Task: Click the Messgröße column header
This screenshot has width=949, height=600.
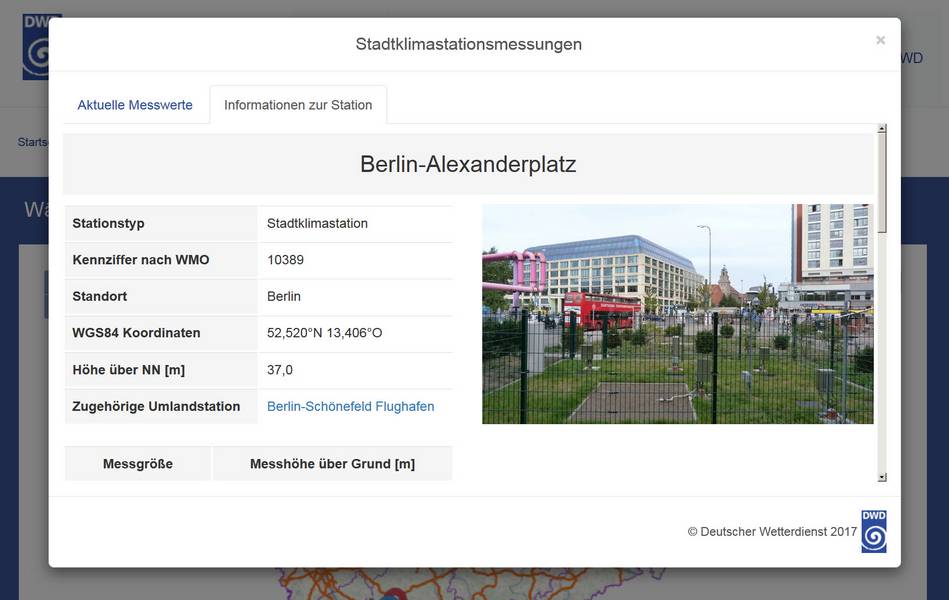Action: tap(138, 464)
